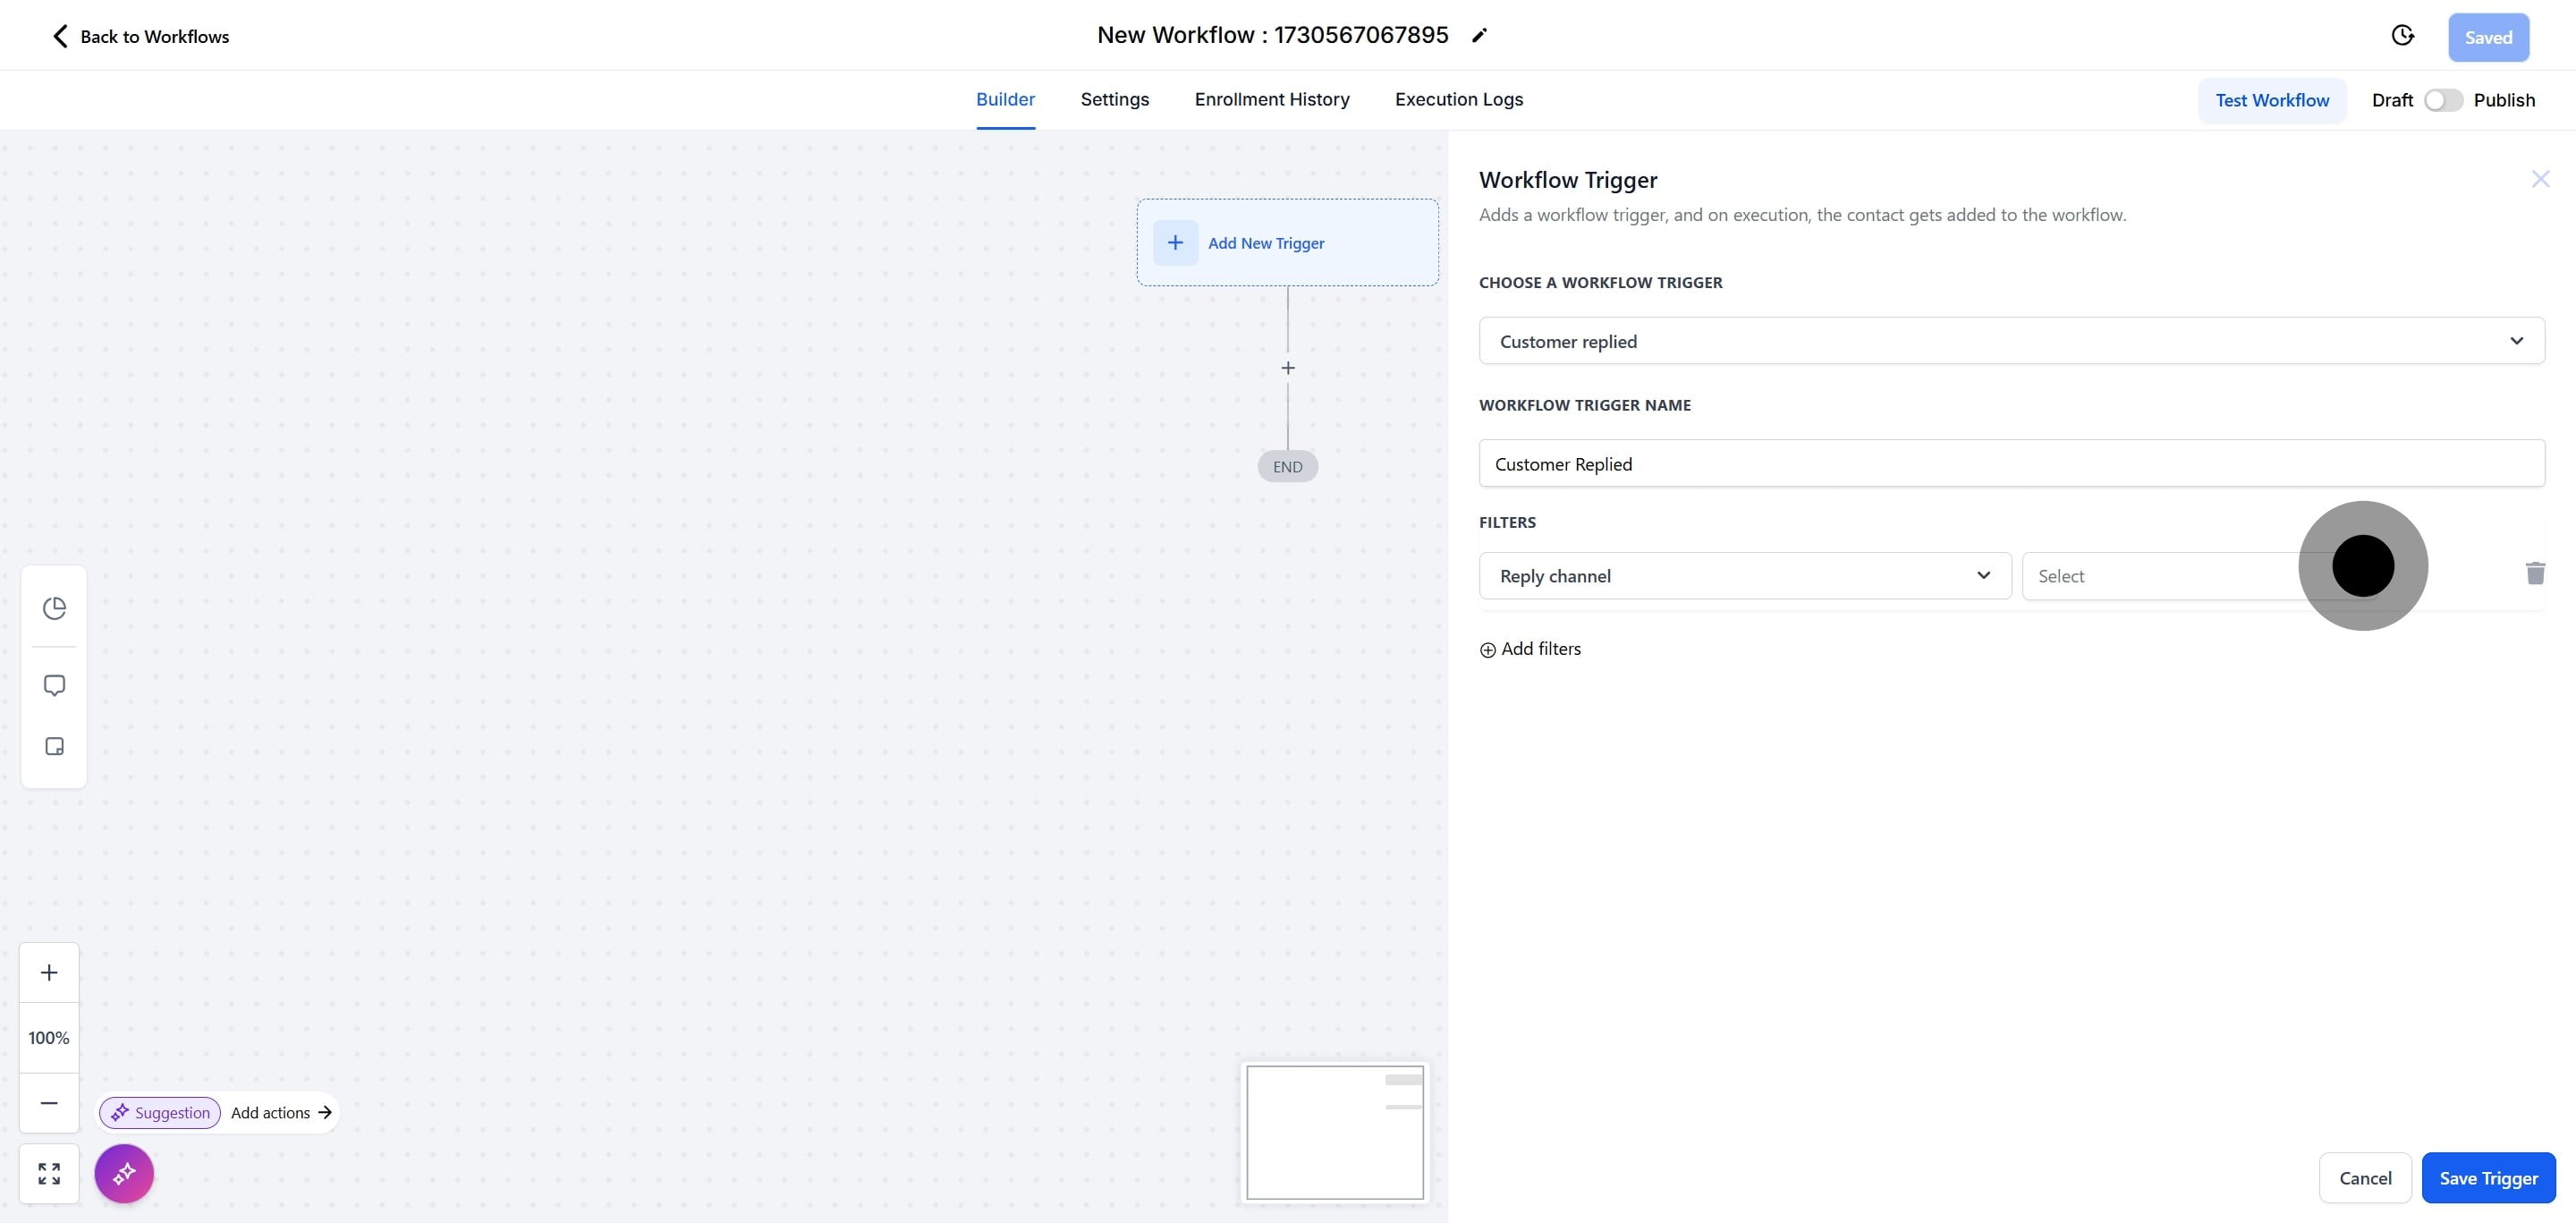Click the Save Trigger button
The image size is (2576, 1223).
tap(2488, 1177)
